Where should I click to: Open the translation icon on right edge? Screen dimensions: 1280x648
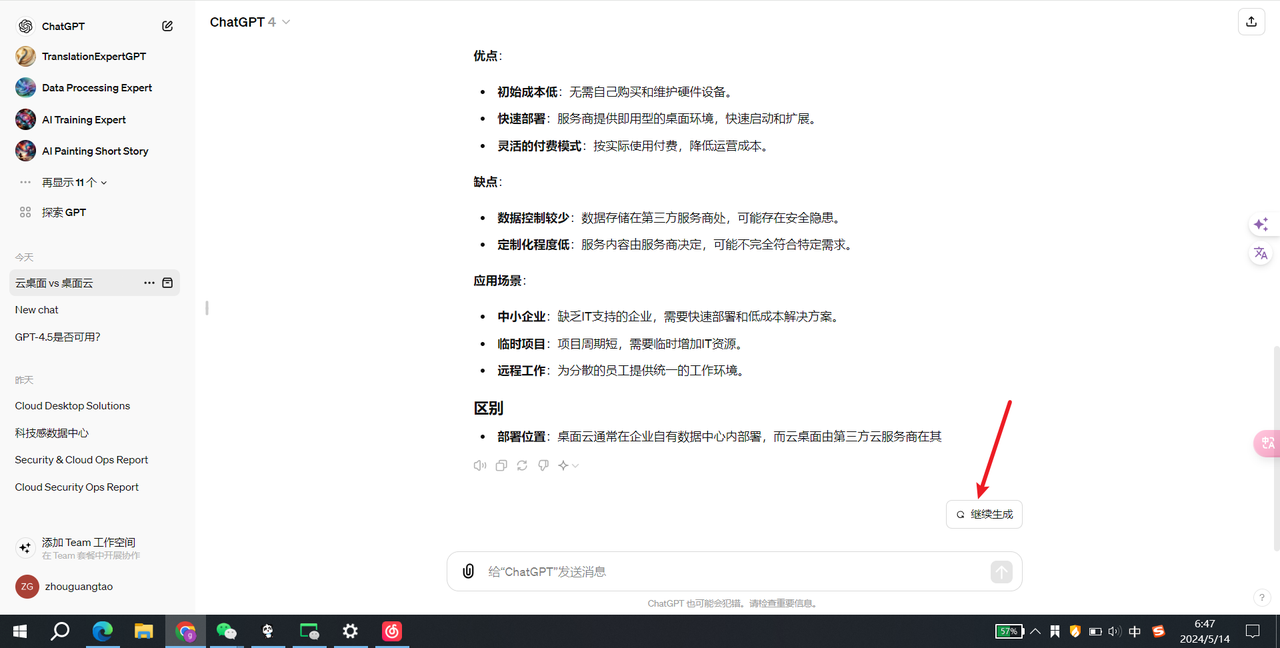1260,253
